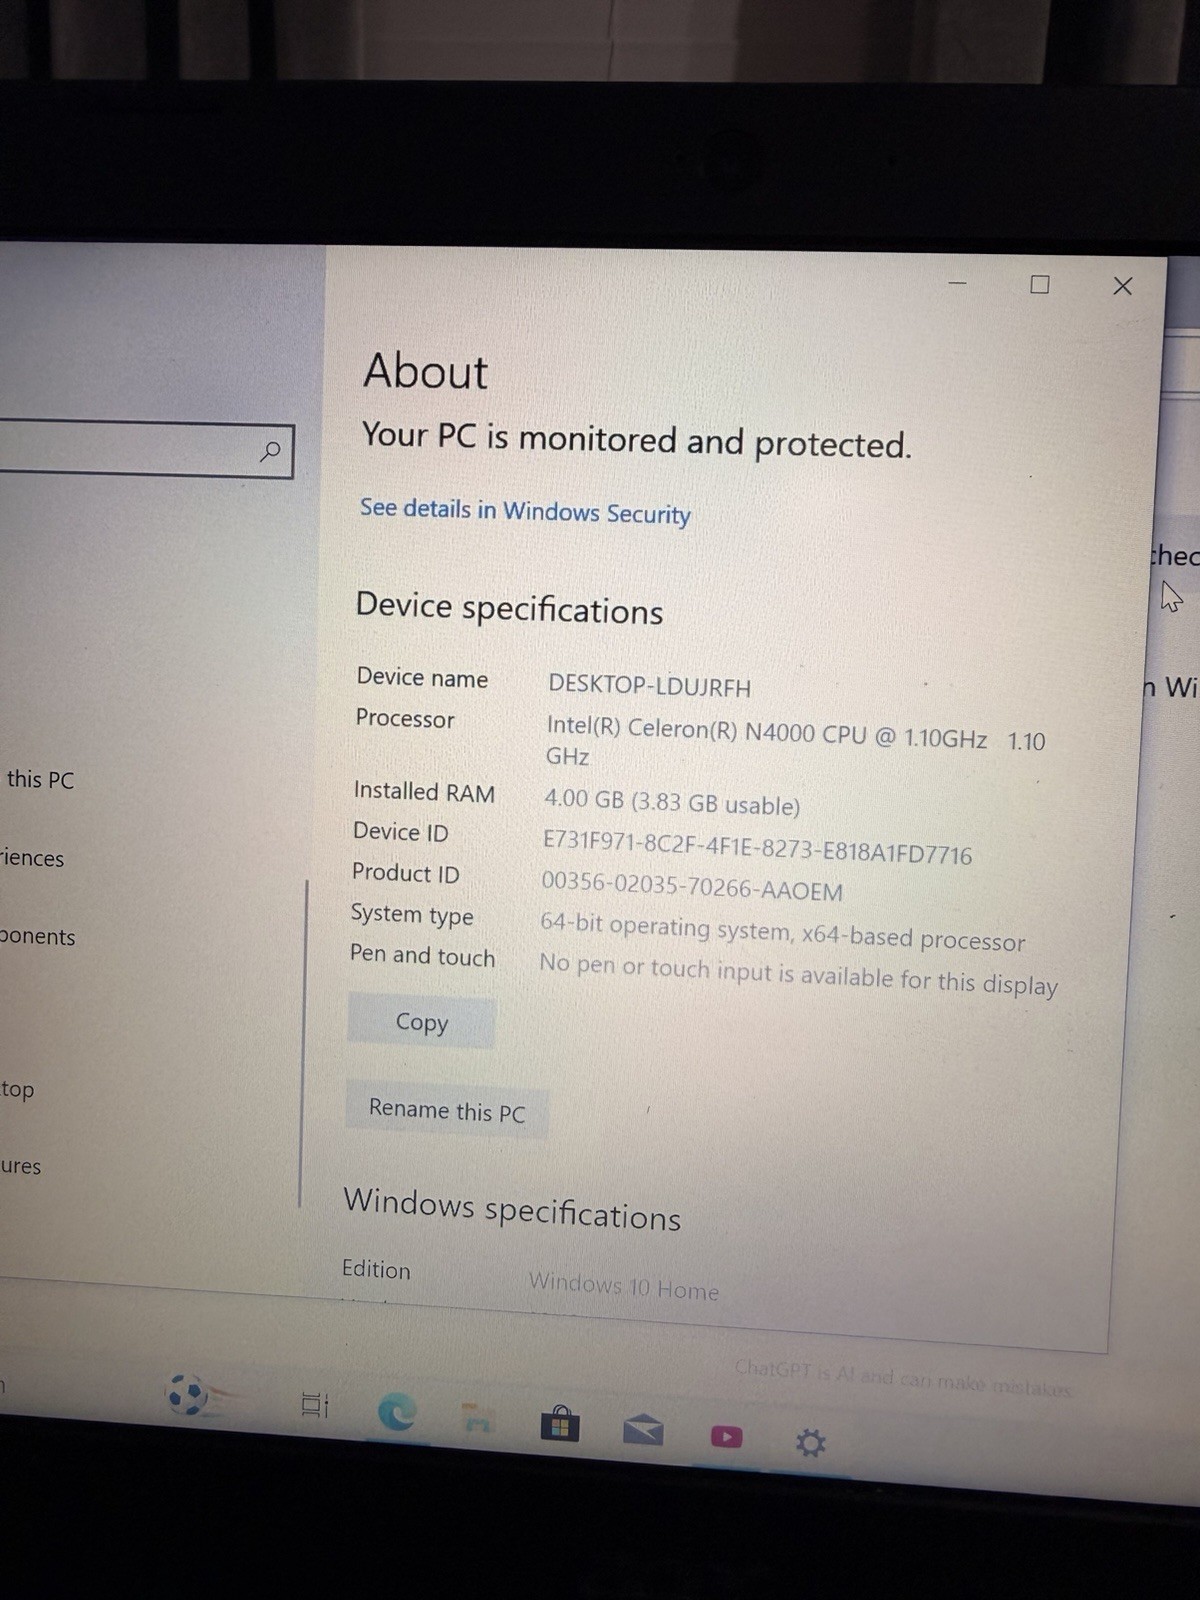Screen dimensions: 1200x1600
Task: Click the Rename this PC button
Action: [446, 1110]
